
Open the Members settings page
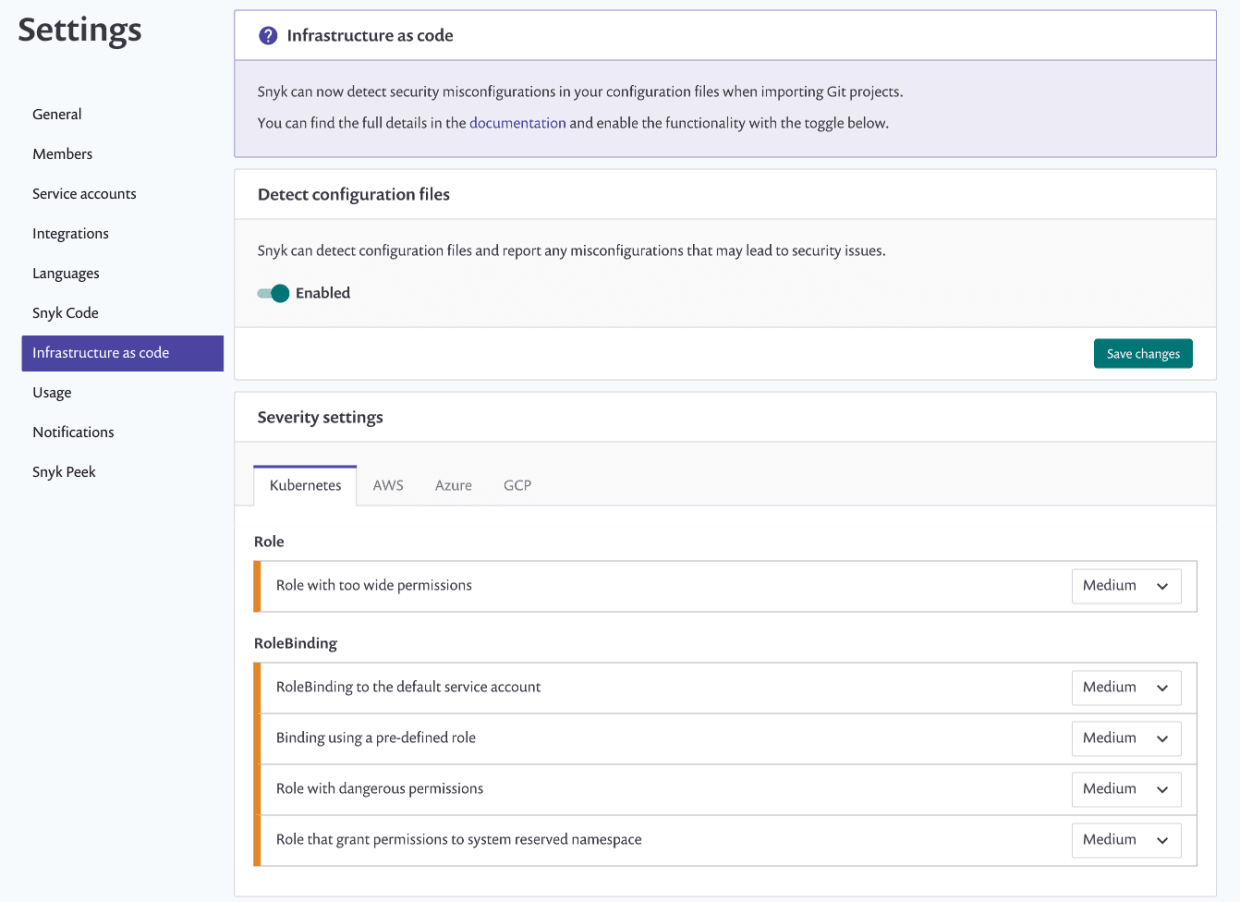click(x=62, y=154)
